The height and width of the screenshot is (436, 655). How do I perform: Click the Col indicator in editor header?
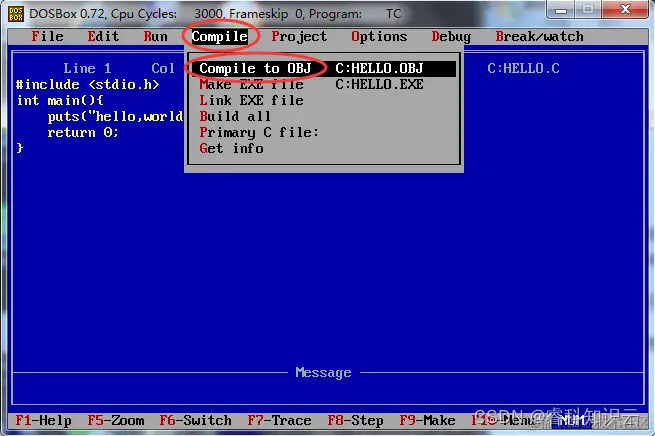click(x=163, y=68)
